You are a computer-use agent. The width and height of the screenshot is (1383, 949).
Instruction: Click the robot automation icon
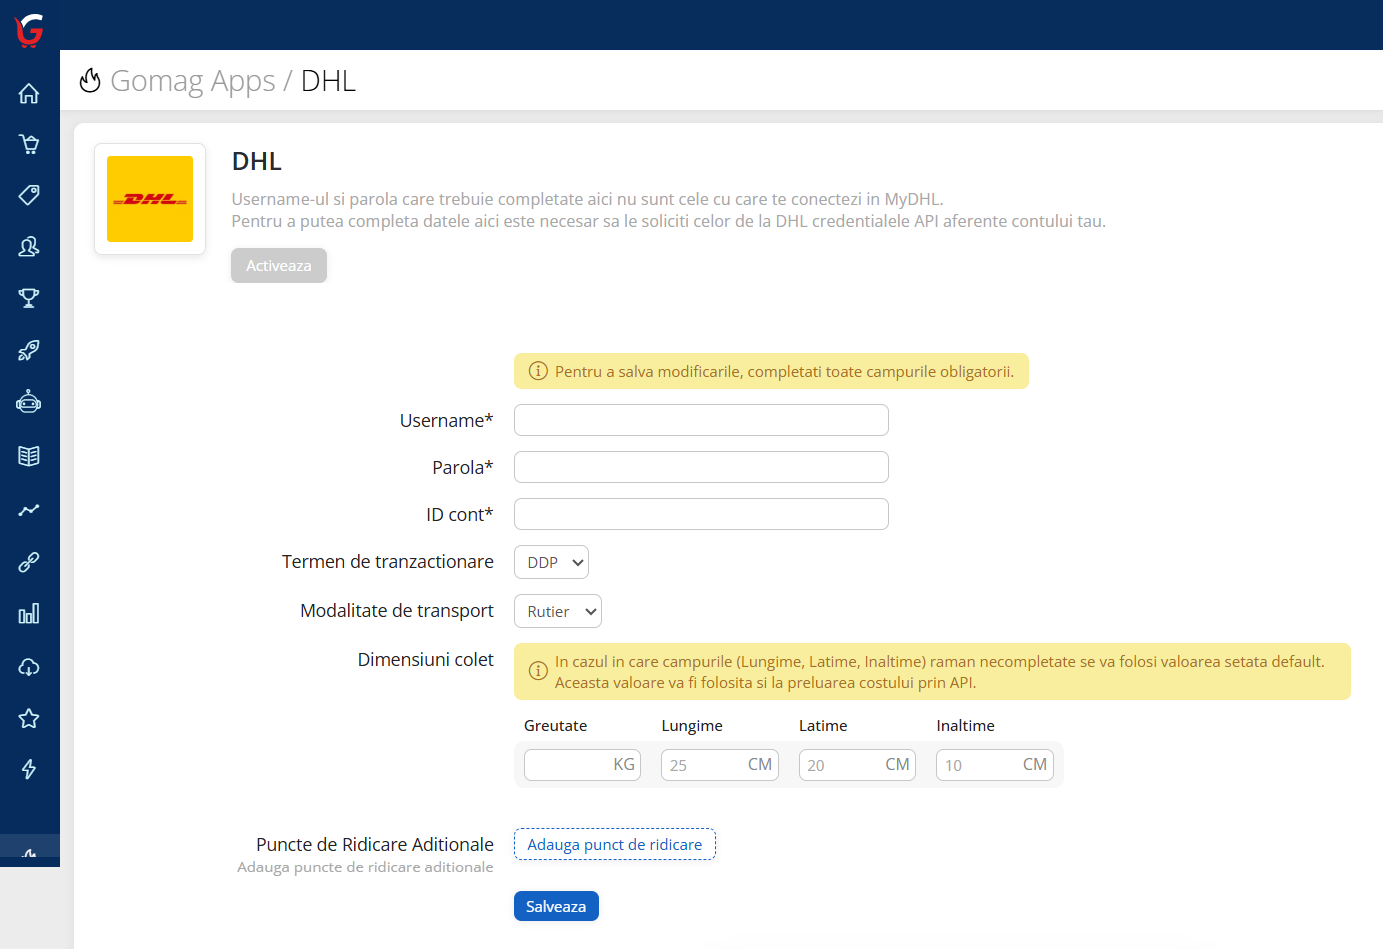coord(29,402)
